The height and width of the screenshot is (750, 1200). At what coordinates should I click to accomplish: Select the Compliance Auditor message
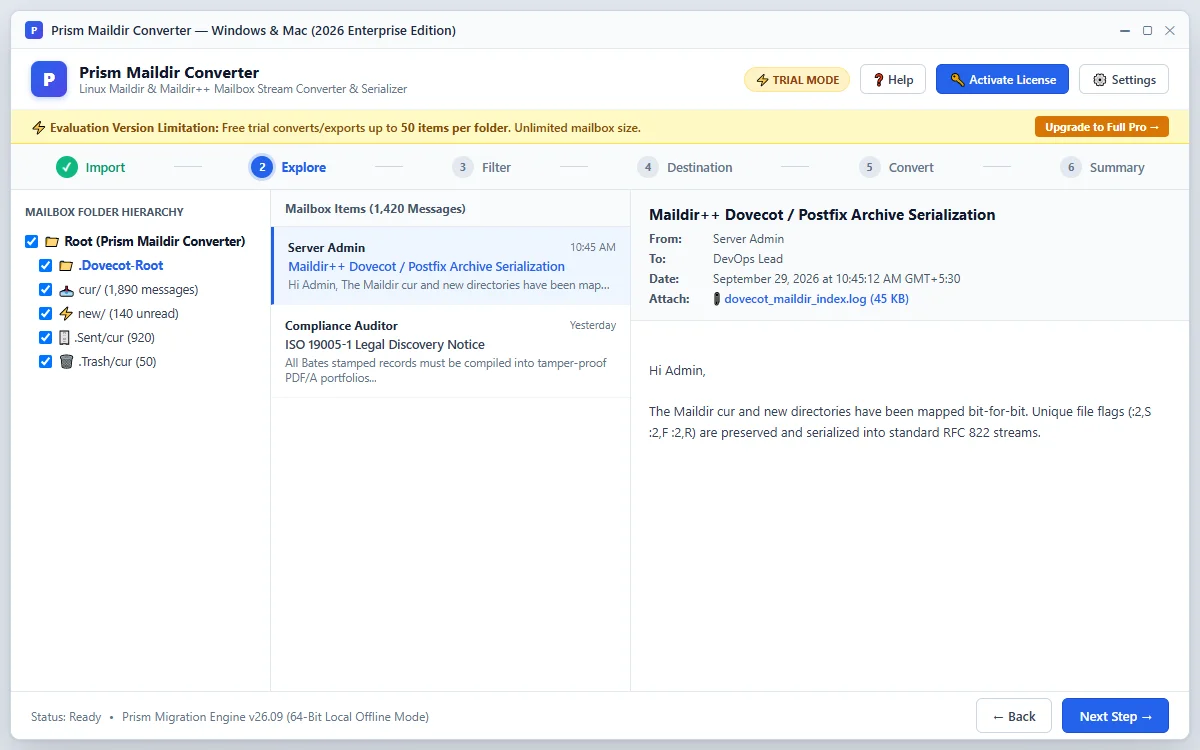tap(451, 352)
